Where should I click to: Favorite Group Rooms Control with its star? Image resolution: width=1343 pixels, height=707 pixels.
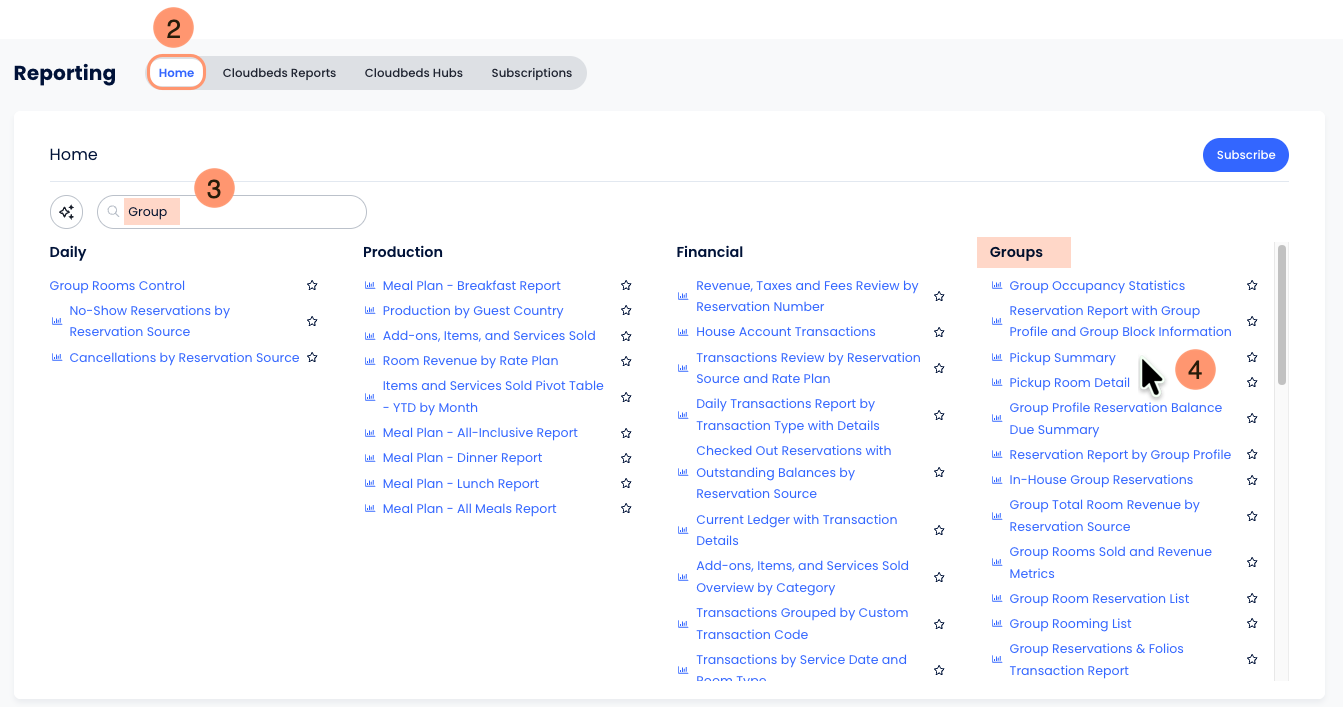coord(312,286)
